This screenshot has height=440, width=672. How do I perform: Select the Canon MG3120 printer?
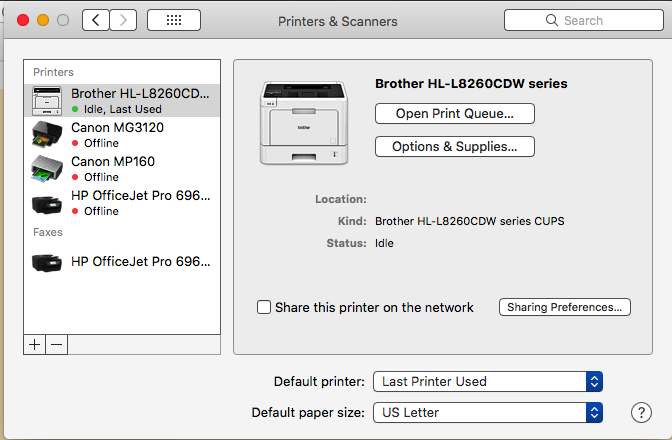click(x=122, y=135)
